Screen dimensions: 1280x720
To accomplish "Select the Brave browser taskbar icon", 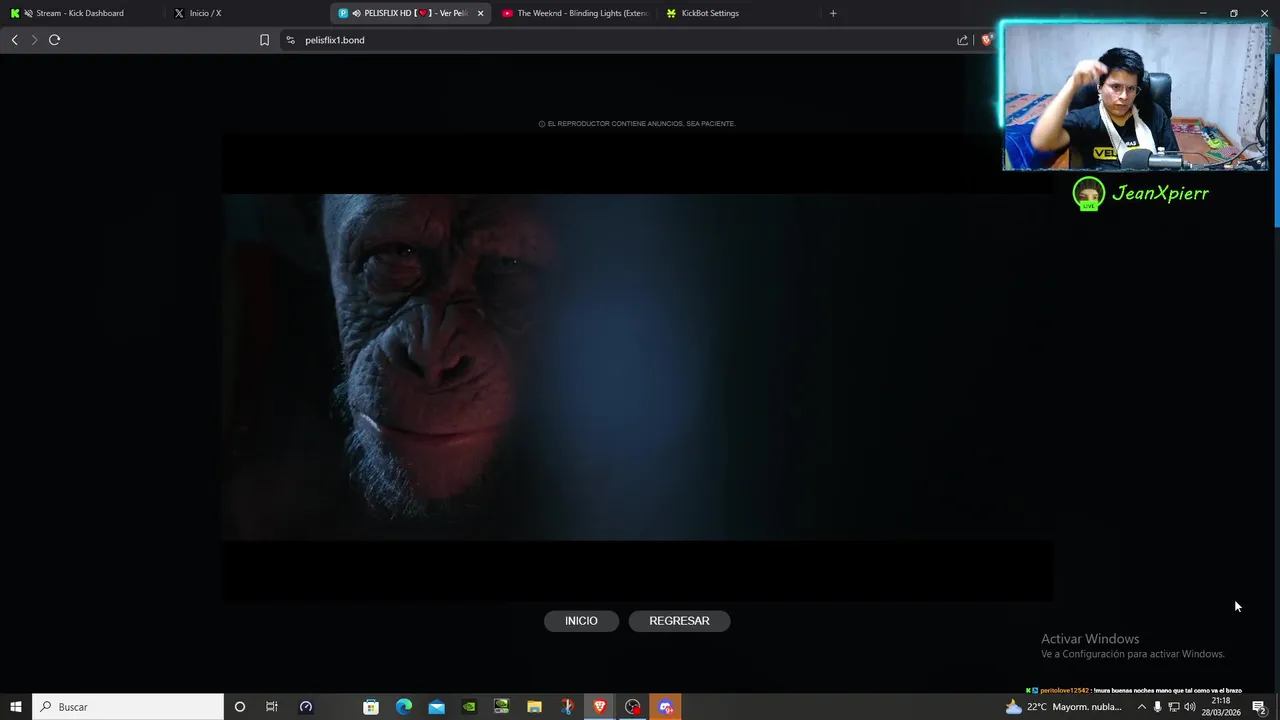I will pyautogui.click(x=600, y=707).
